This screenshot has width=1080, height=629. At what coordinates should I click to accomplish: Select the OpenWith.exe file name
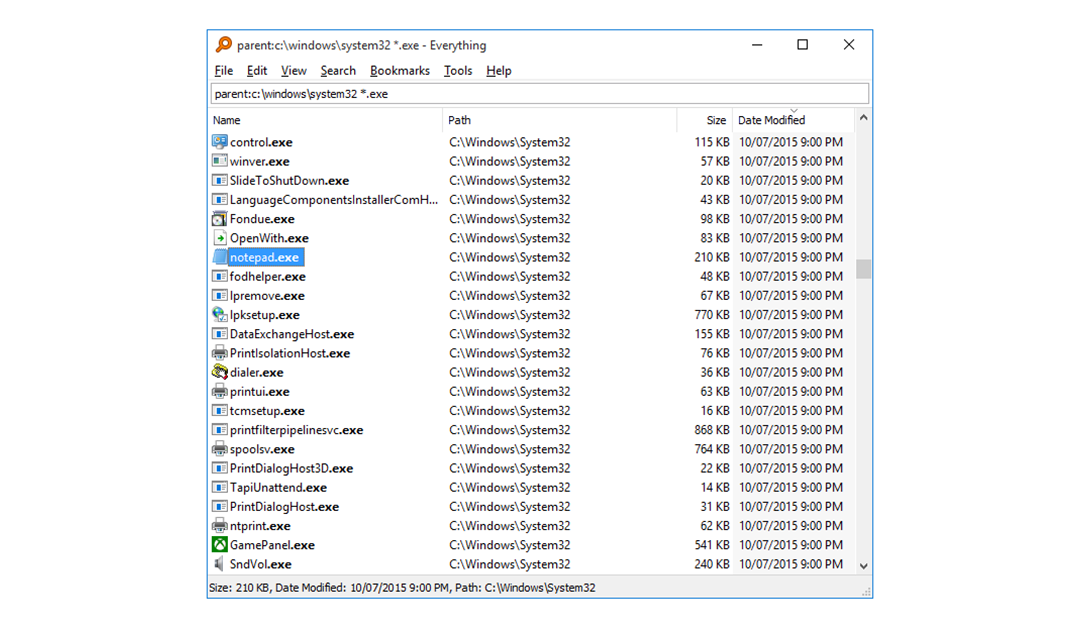pos(269,238)
